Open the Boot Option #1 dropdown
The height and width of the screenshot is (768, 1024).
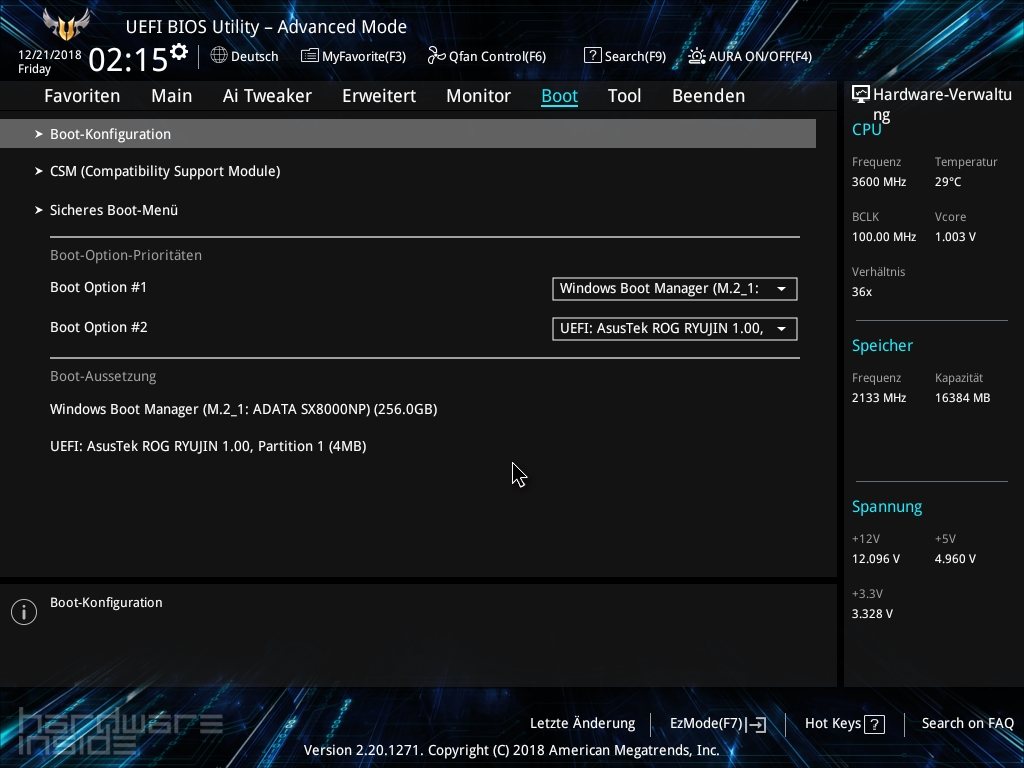(x=673, y=288)
